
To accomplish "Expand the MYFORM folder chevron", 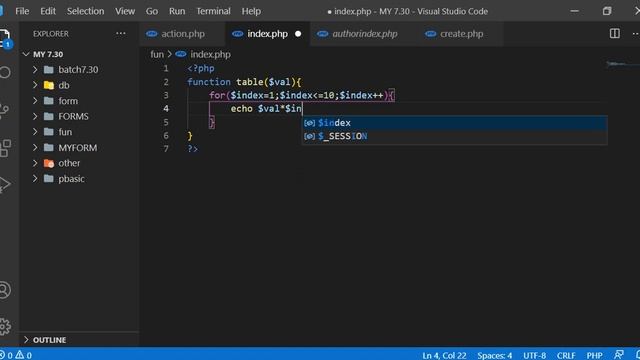I will coord(35,147).
